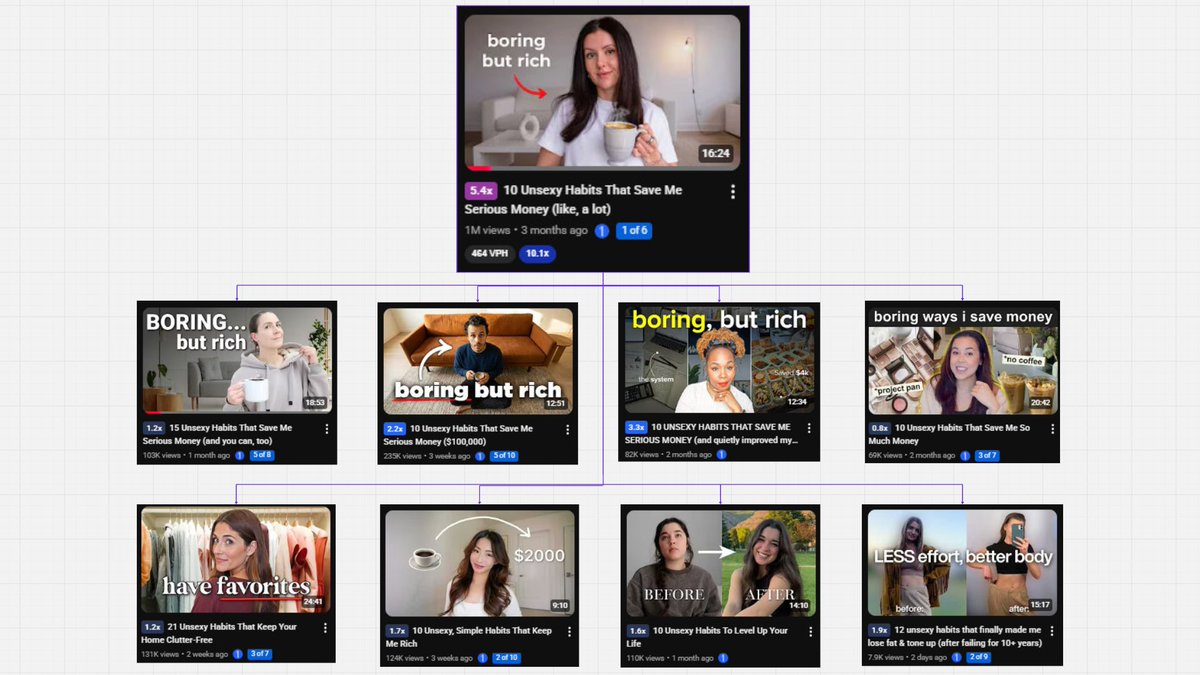This screenshot has height=675, width=1200.
Task: Click blue info circle after '110K views · 1 month ago'
Action: pyautogui.click(x=722, y=658)
